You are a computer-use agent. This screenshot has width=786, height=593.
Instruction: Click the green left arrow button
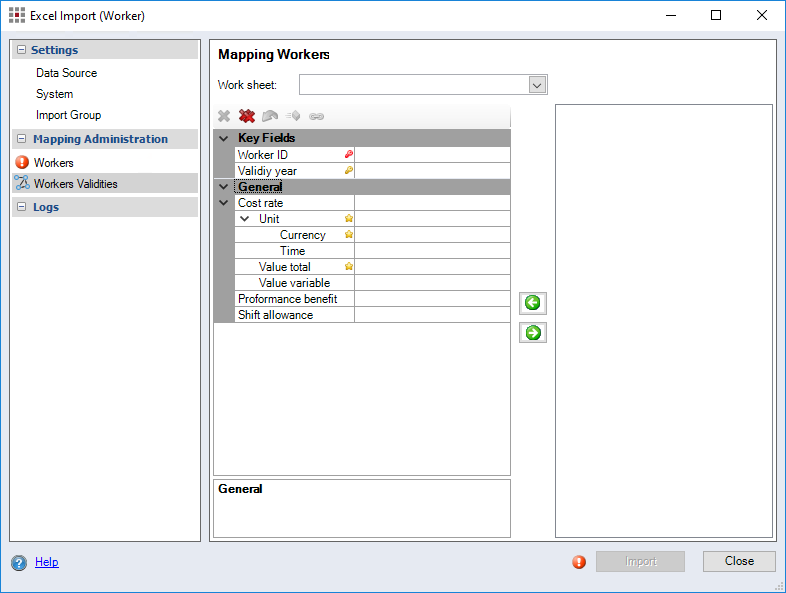pyautogui.click(x=533, y=303)
